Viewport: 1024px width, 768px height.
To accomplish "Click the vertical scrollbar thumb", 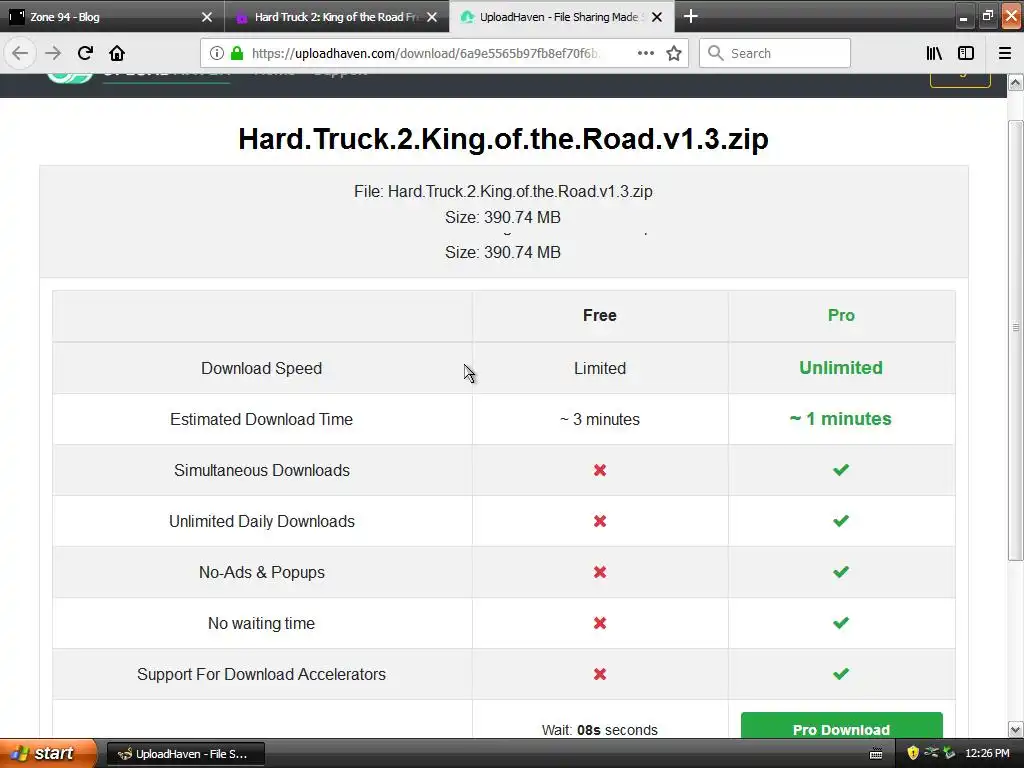I will click(1015, 340).
